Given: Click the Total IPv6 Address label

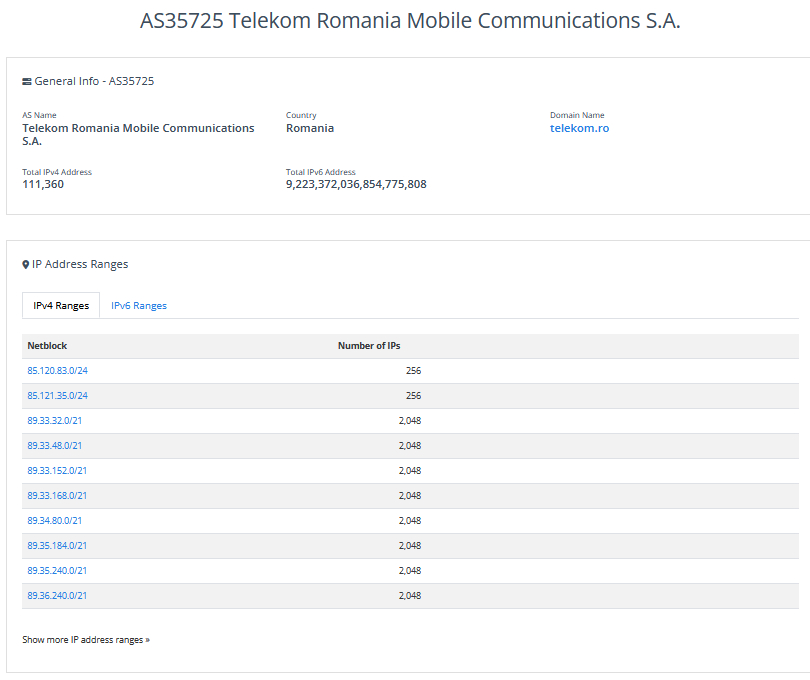Looking at the screenshot, I should tap(321, 172).
